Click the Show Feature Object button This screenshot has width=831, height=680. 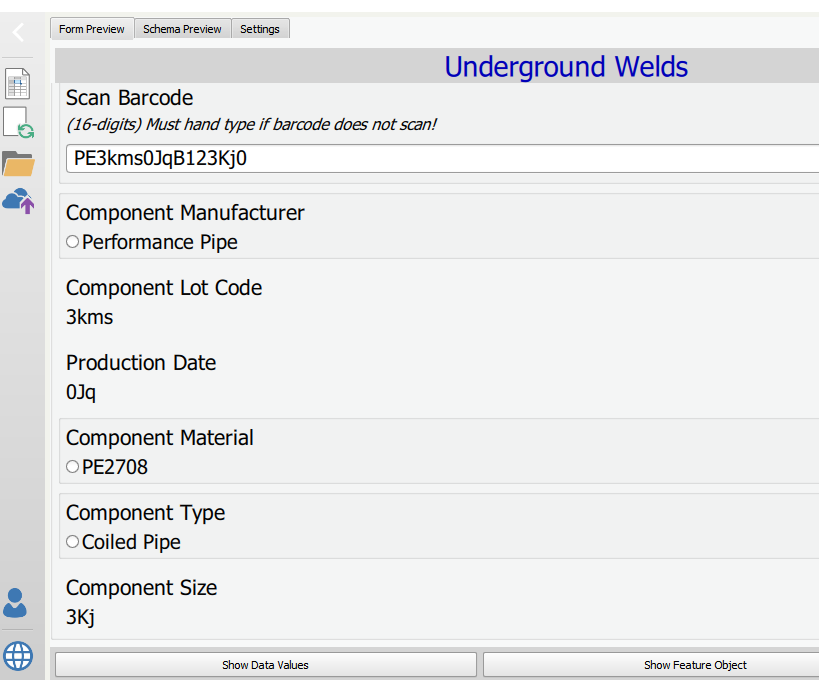coord(652,665)
